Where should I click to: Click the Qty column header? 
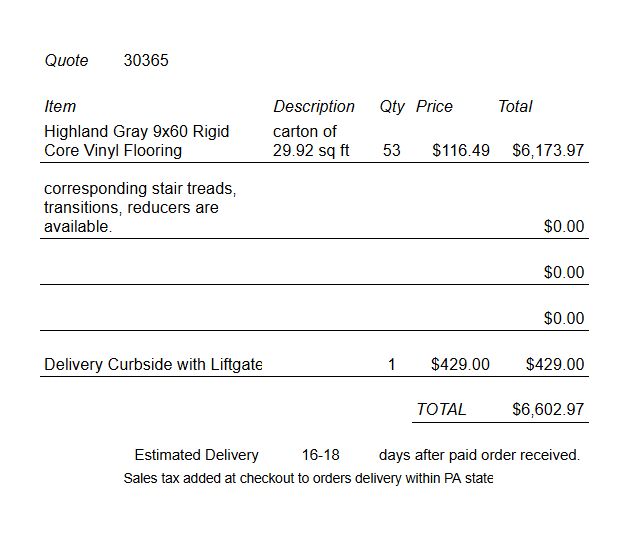392,107
